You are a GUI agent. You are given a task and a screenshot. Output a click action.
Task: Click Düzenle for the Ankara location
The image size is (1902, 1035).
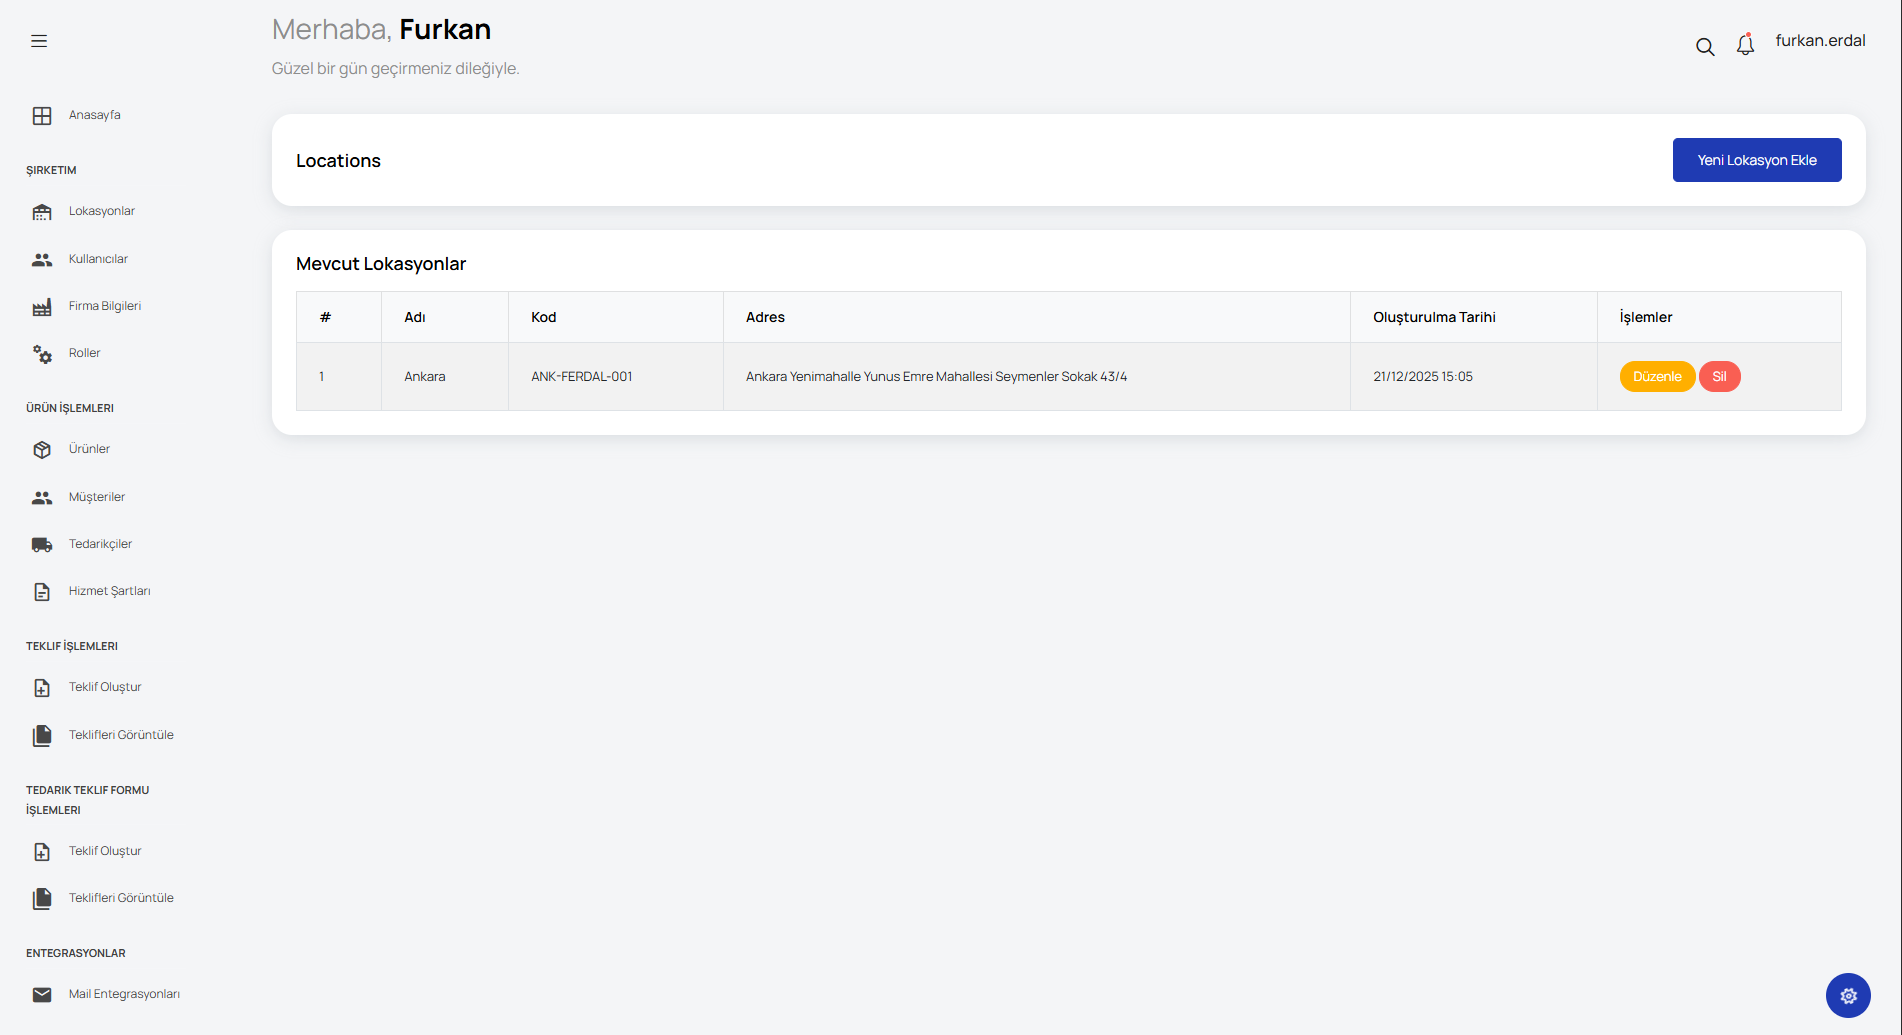(1657, 377)
